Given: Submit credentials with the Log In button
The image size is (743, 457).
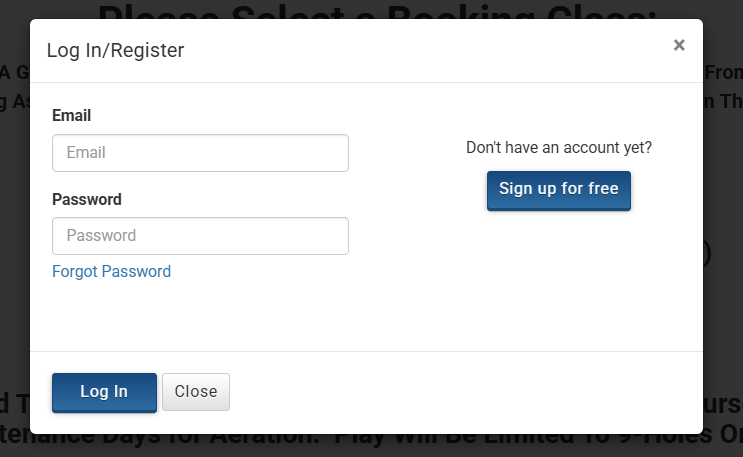Looking at the screenshot, I should [104, 392].
